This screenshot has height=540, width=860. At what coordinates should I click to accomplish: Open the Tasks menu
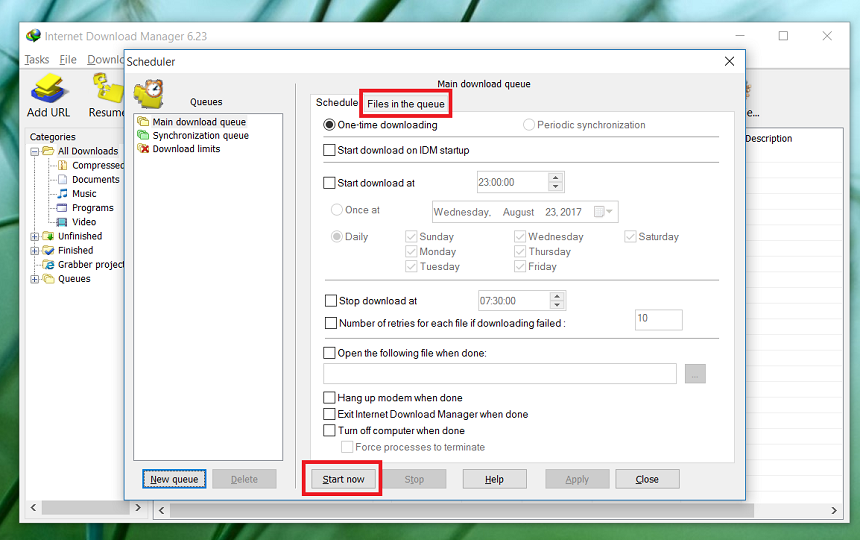point(37,59)
